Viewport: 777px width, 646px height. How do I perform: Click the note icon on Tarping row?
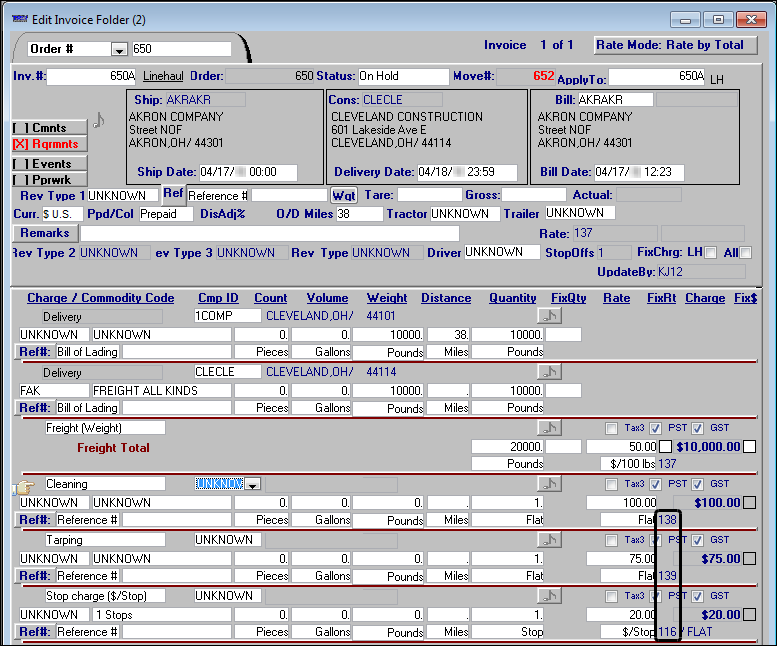tap(547, 540)
